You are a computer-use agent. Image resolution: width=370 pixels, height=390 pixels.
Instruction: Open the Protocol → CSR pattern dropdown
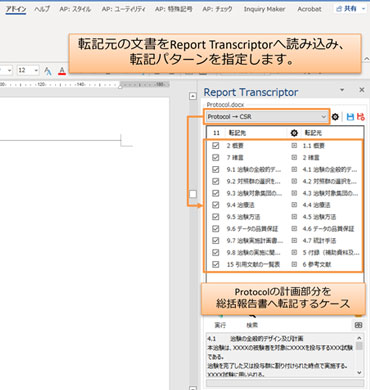coord(267,117)
